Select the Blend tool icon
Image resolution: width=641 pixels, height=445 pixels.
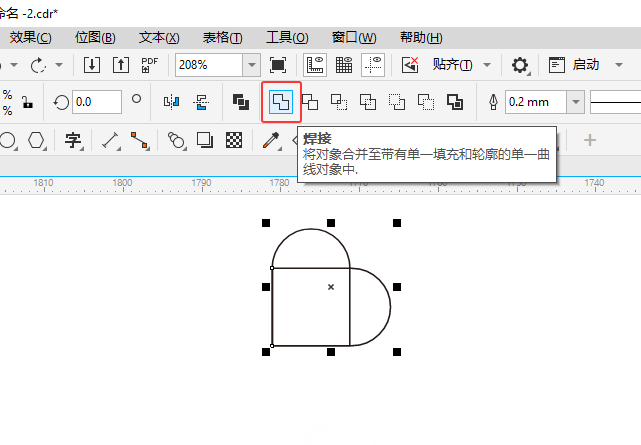176,141
